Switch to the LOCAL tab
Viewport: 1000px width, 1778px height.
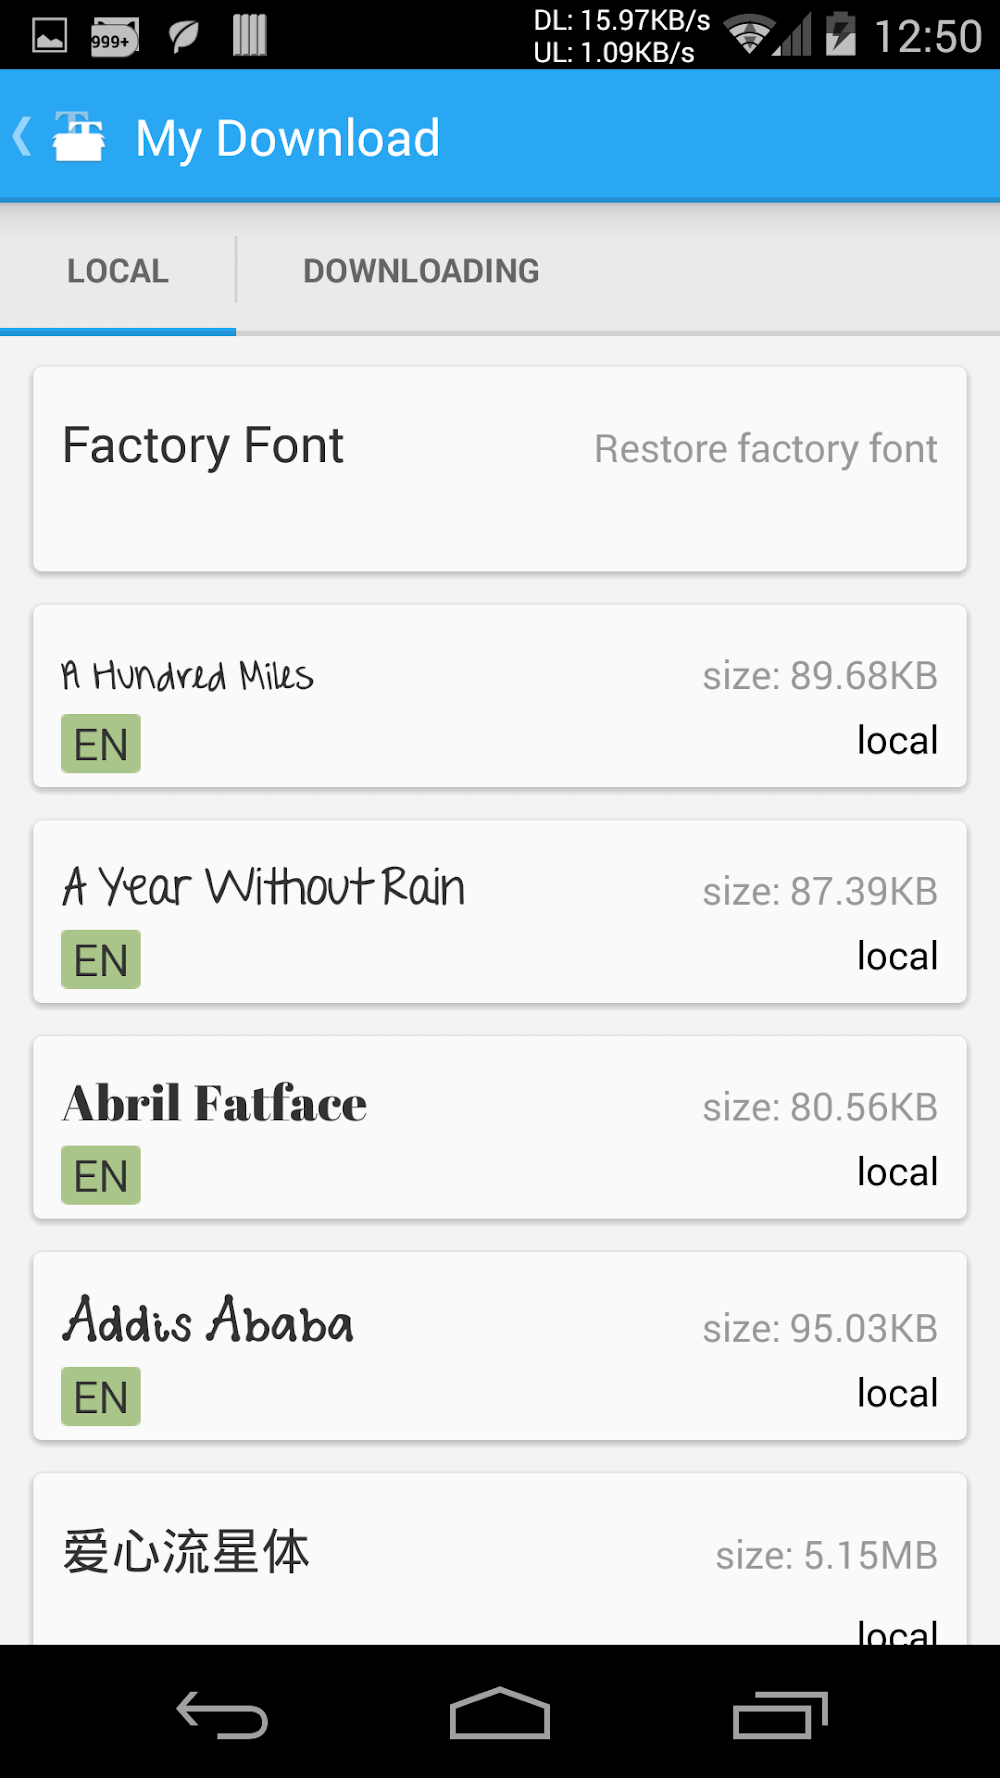[118, 271]
